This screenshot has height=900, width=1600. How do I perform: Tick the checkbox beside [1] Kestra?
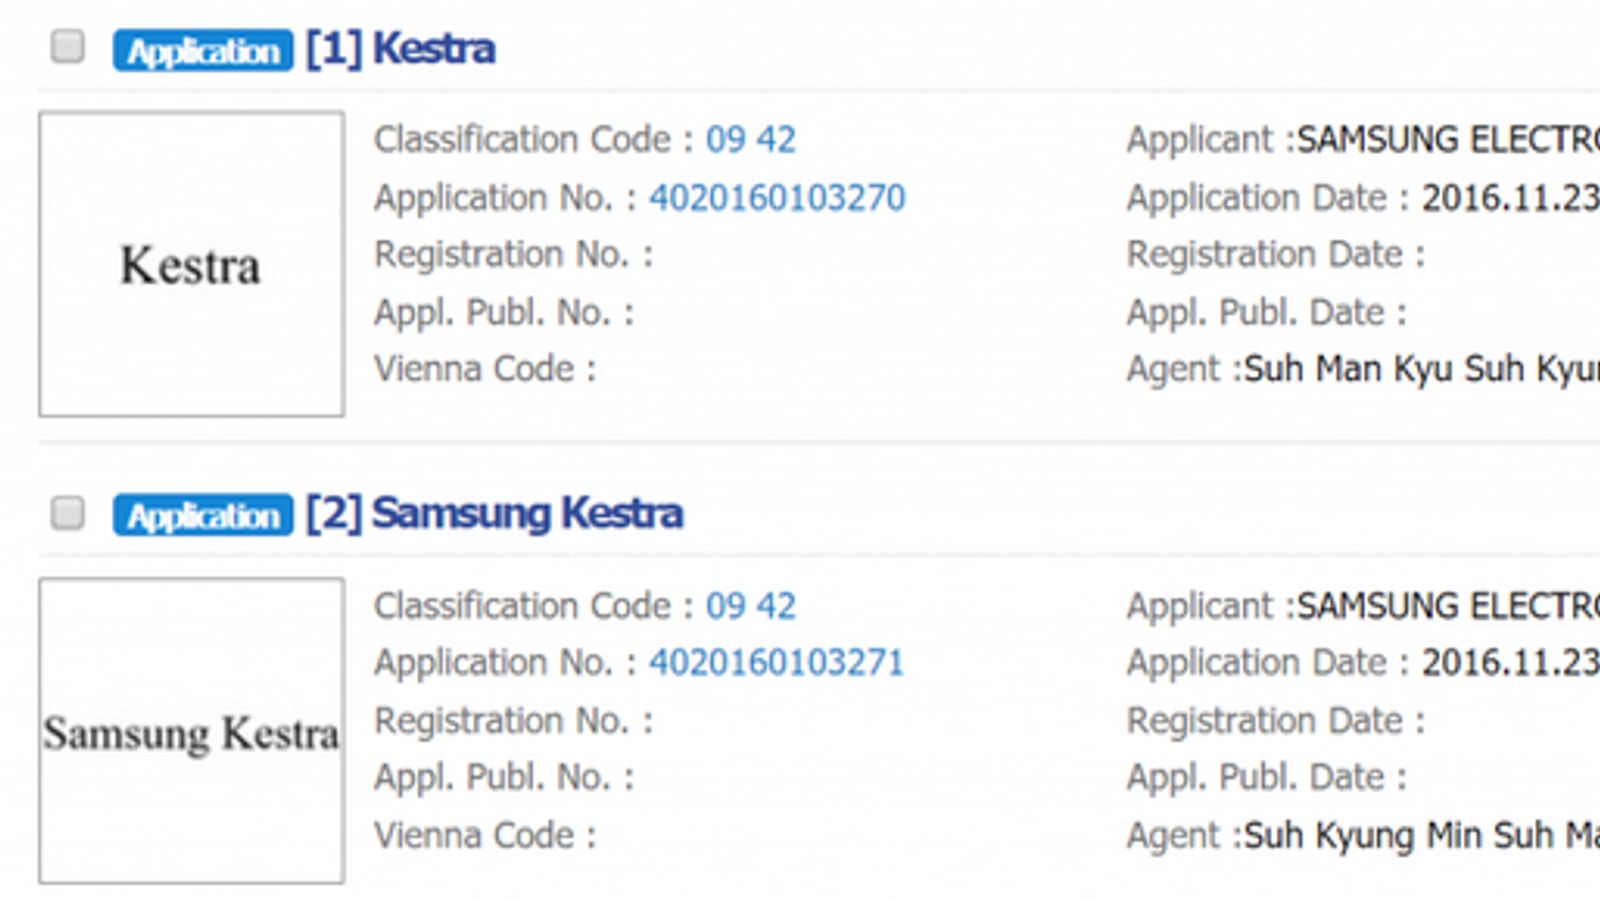point(68,46)
